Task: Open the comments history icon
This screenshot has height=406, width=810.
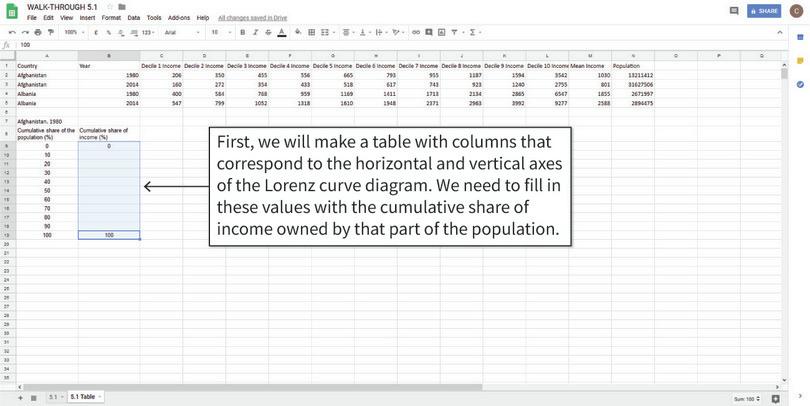Action: (x=734, y=11)
